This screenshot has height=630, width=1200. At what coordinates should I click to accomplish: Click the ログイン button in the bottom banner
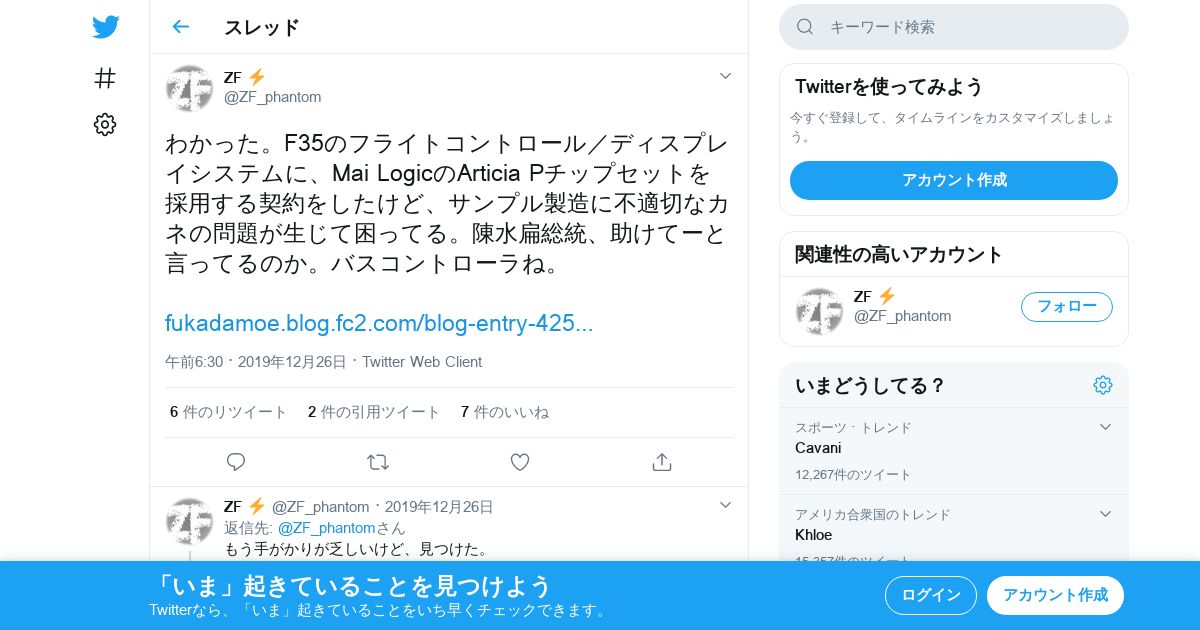pos(931,595)
